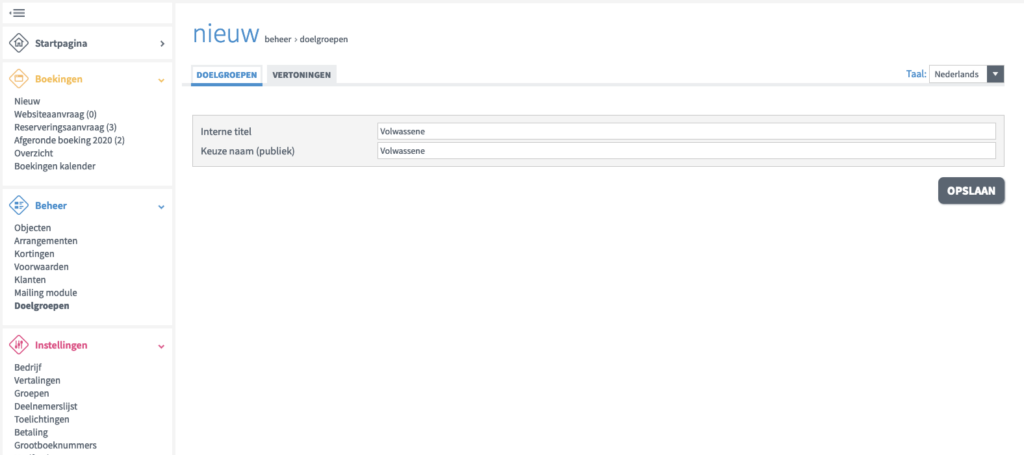
Task: Open Groepen settings
Action: (31, 394)
